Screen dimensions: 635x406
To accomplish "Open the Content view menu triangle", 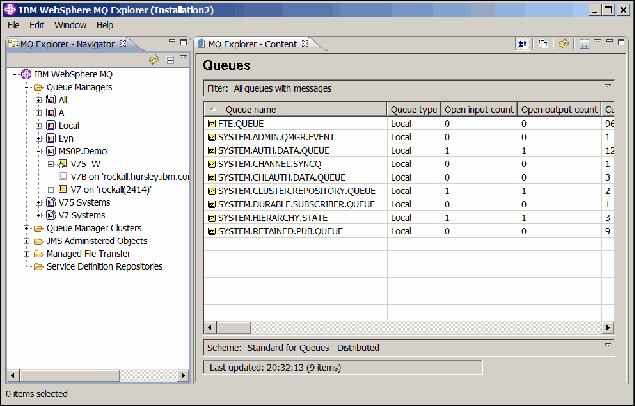I will click(597, 40).
